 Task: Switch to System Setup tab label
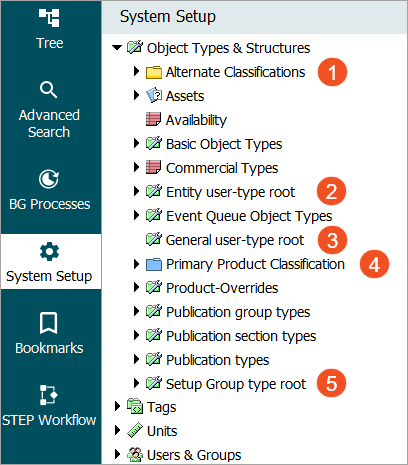tap(49, 276)
